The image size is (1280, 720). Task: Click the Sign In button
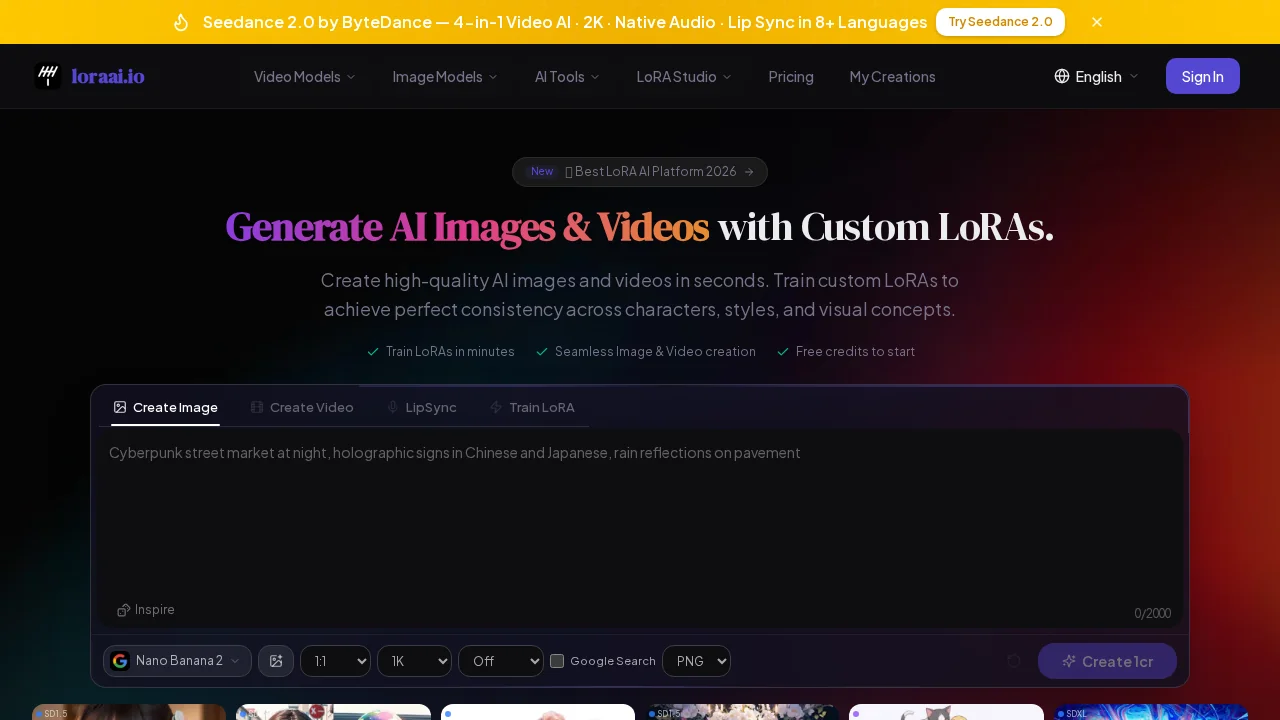pos(1202,76)
